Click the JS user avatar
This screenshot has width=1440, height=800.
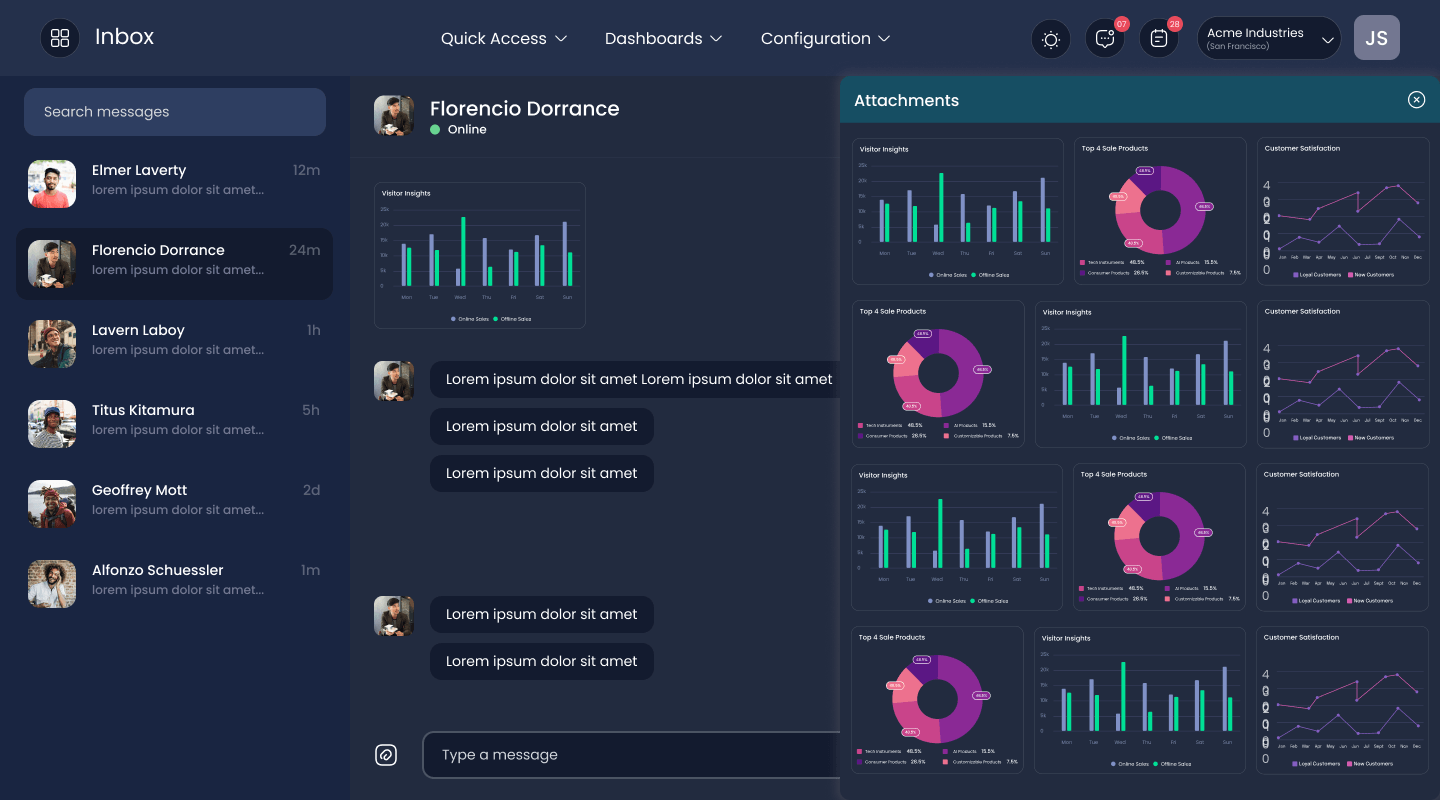[x=1377, y=38]
